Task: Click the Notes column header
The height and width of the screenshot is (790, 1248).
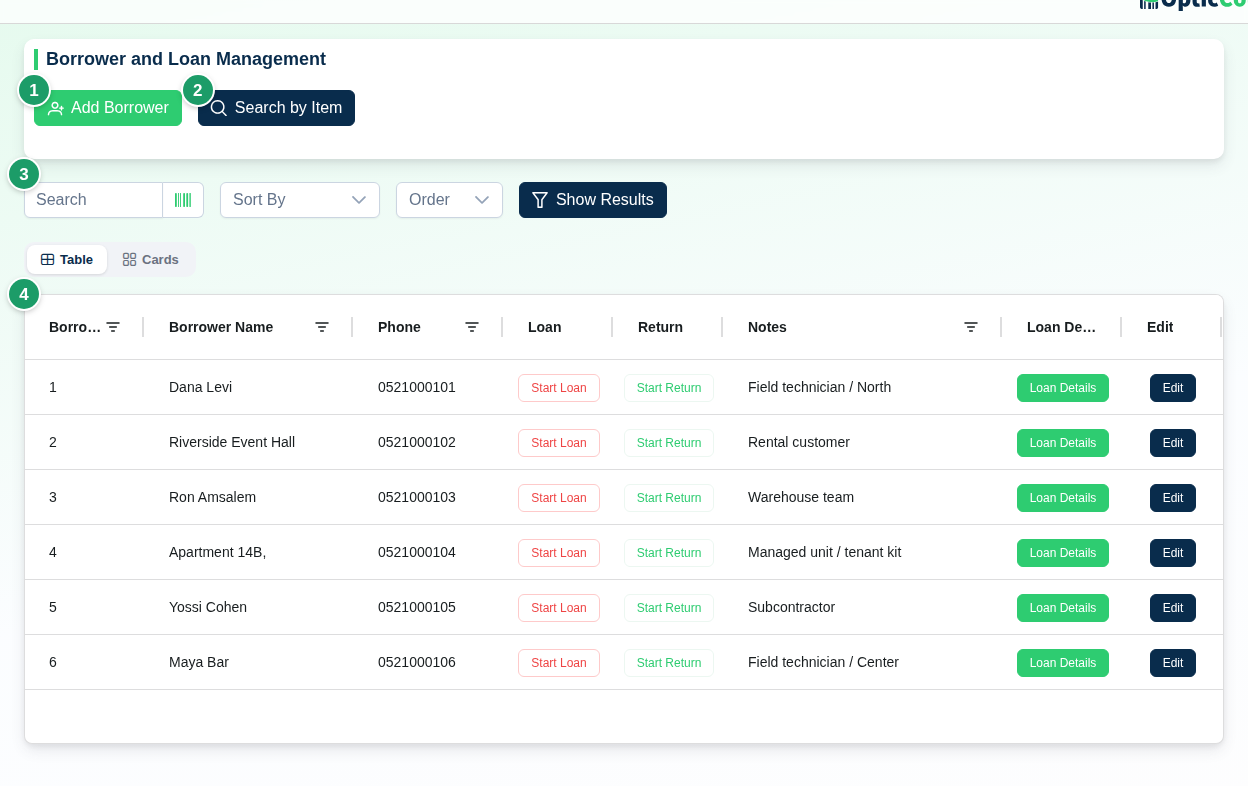Action: tap(767, 327)
